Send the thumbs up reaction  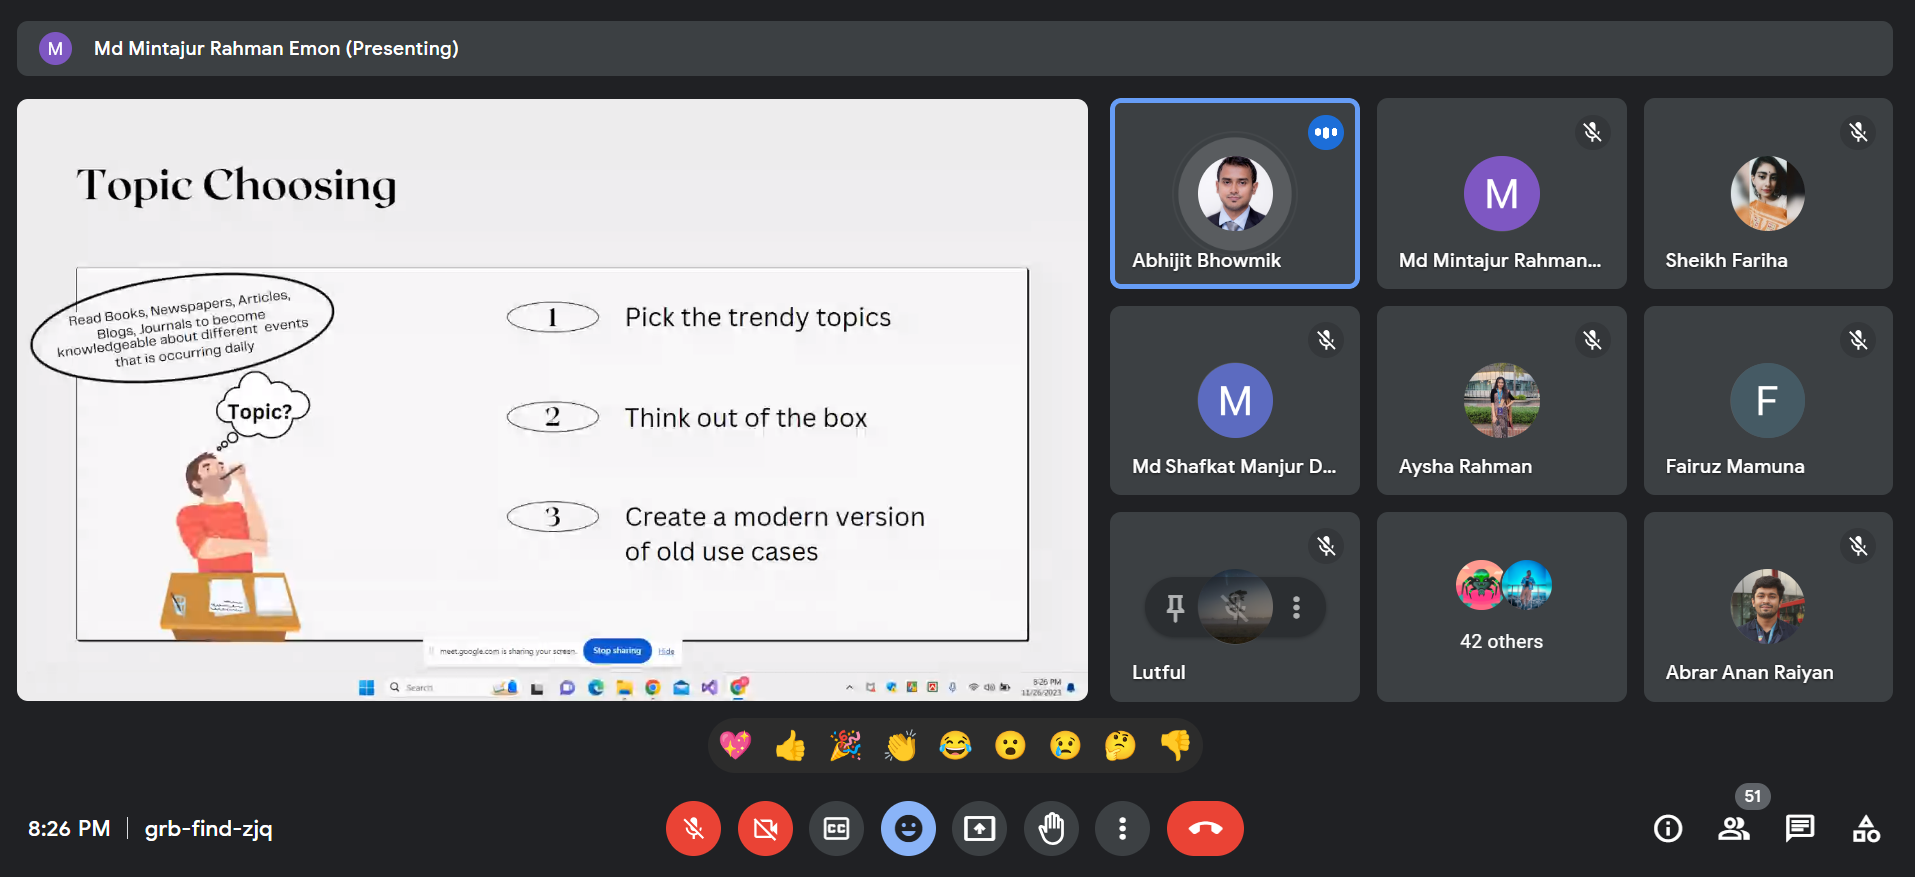click(790, 745)
